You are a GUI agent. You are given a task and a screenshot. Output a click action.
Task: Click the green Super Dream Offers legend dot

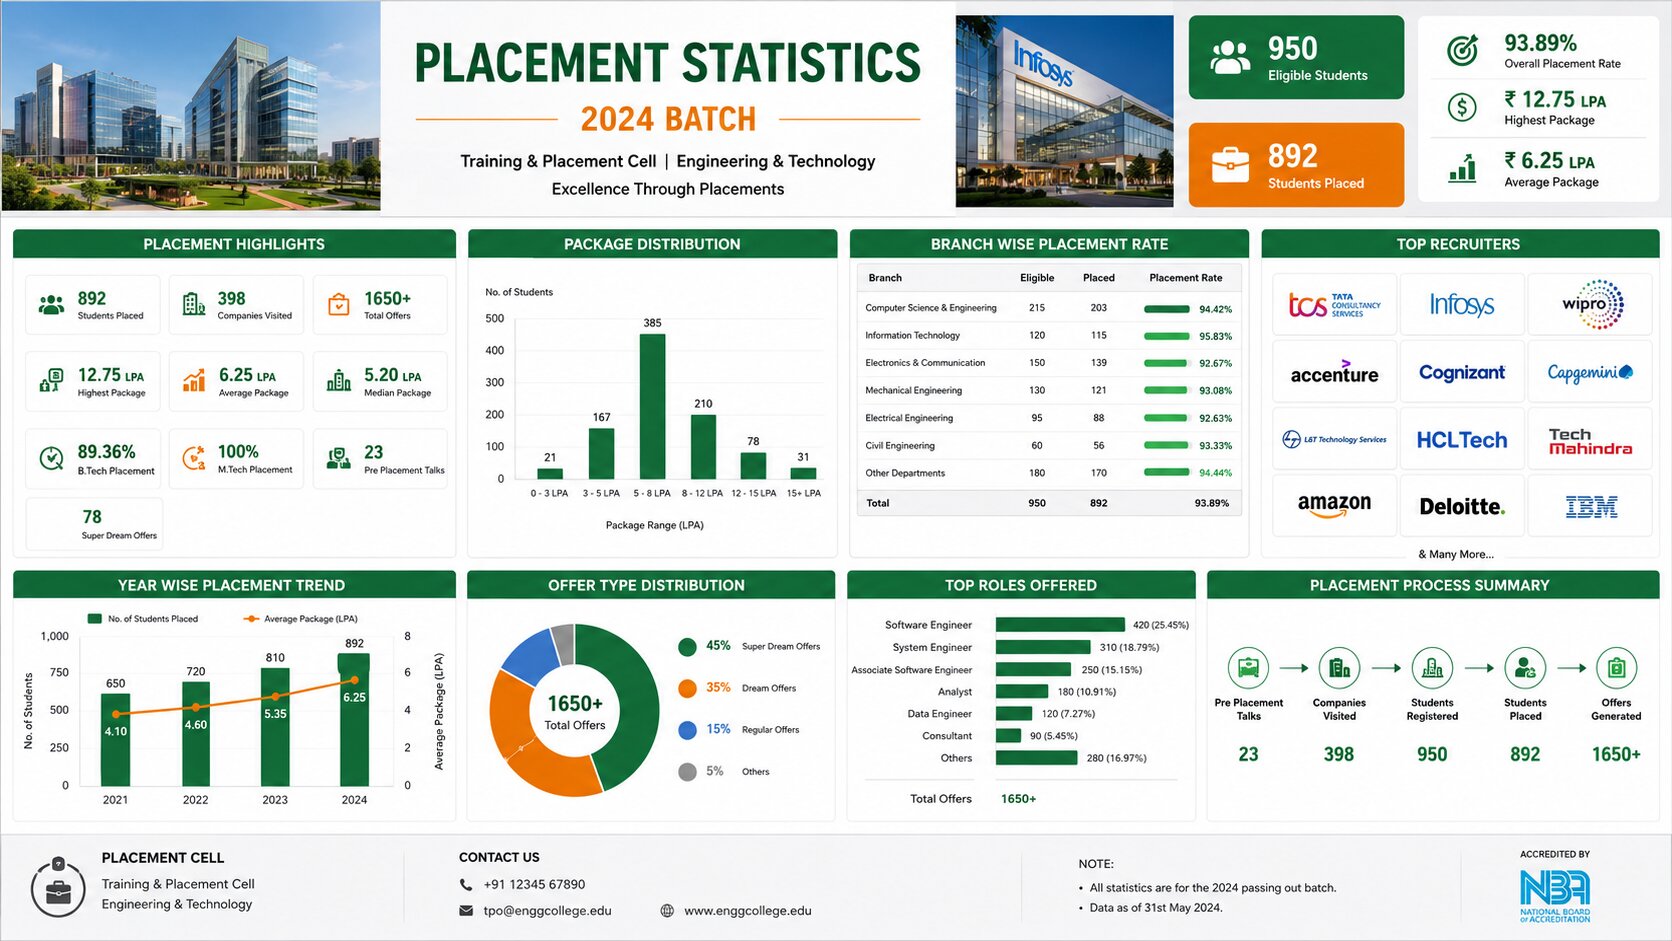point(687,647)
